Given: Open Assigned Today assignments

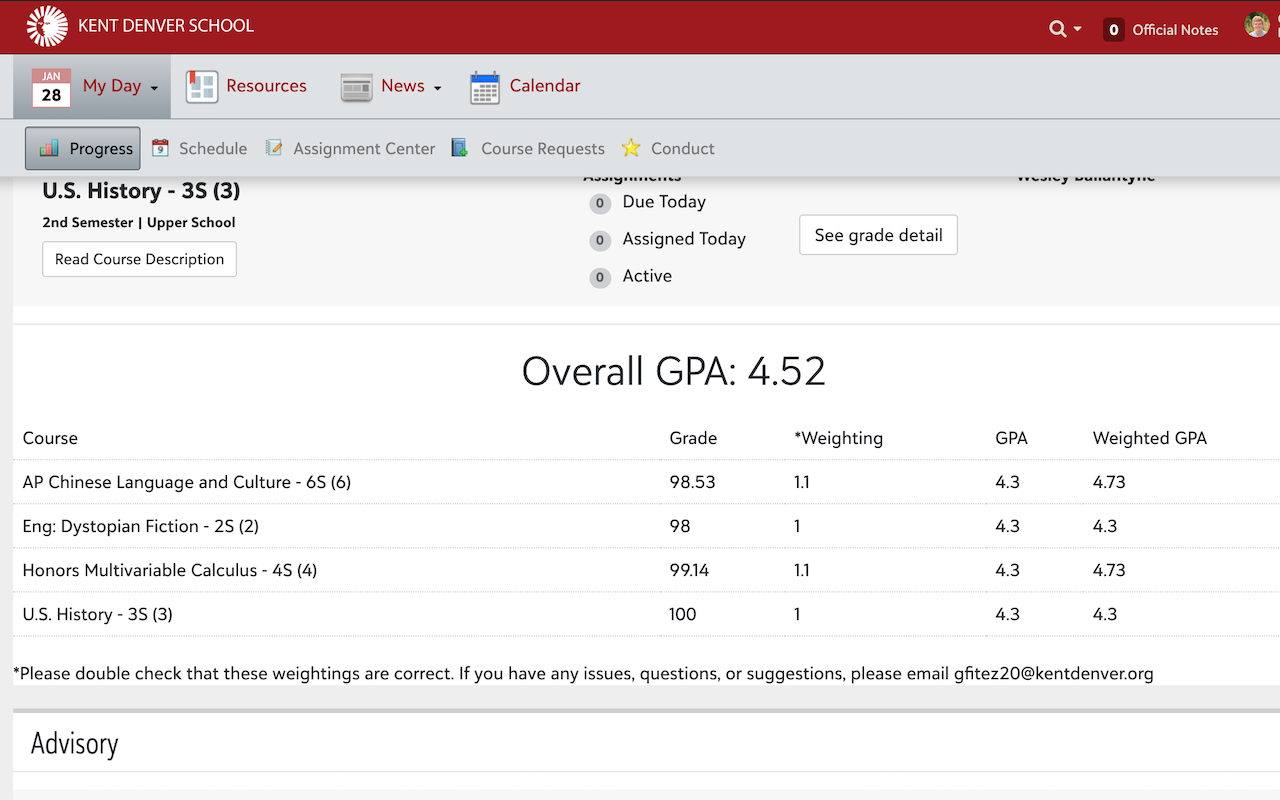Looking at the screenshot, I should pyautogui.click(x=684, y=239).
